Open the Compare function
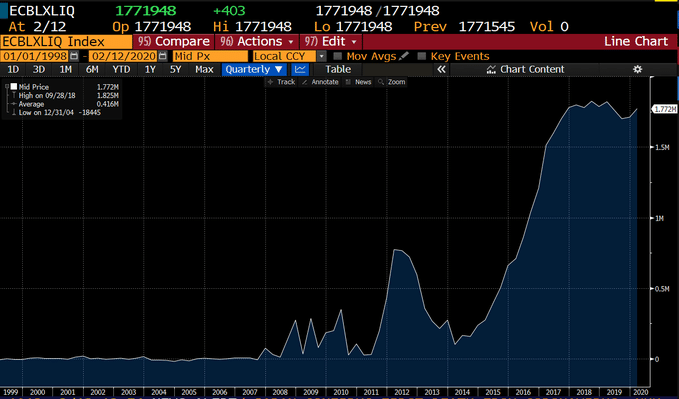This screenshot has width=679, height=399. click(x=173, y=42)
